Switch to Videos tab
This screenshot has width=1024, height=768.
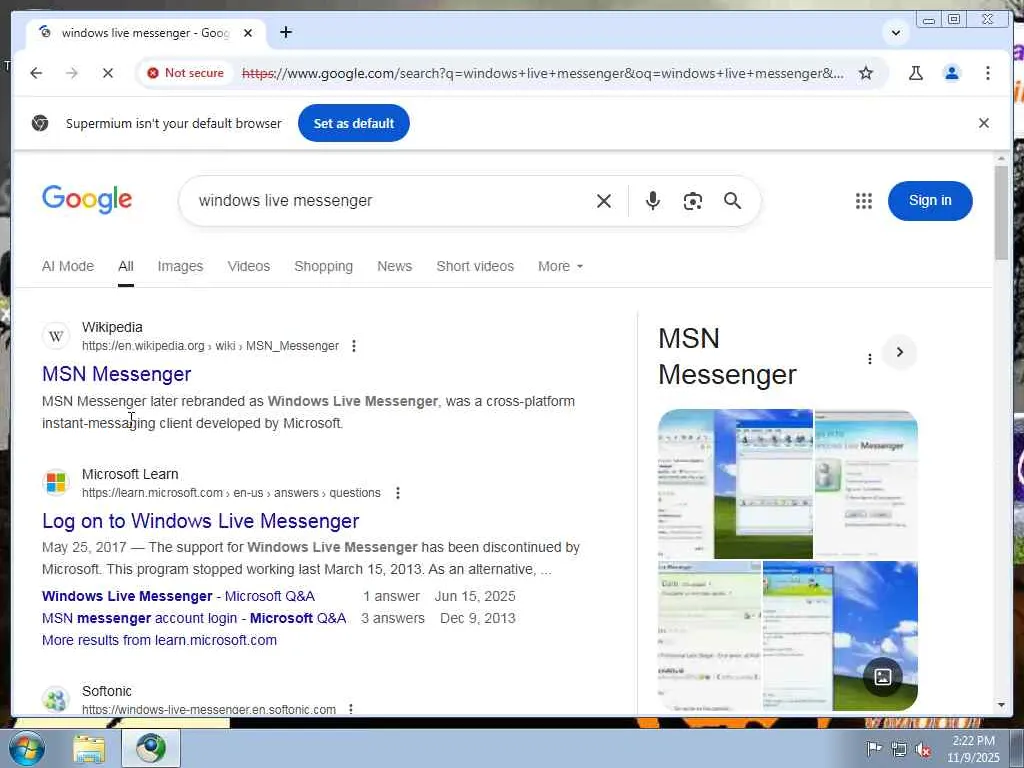249,266
